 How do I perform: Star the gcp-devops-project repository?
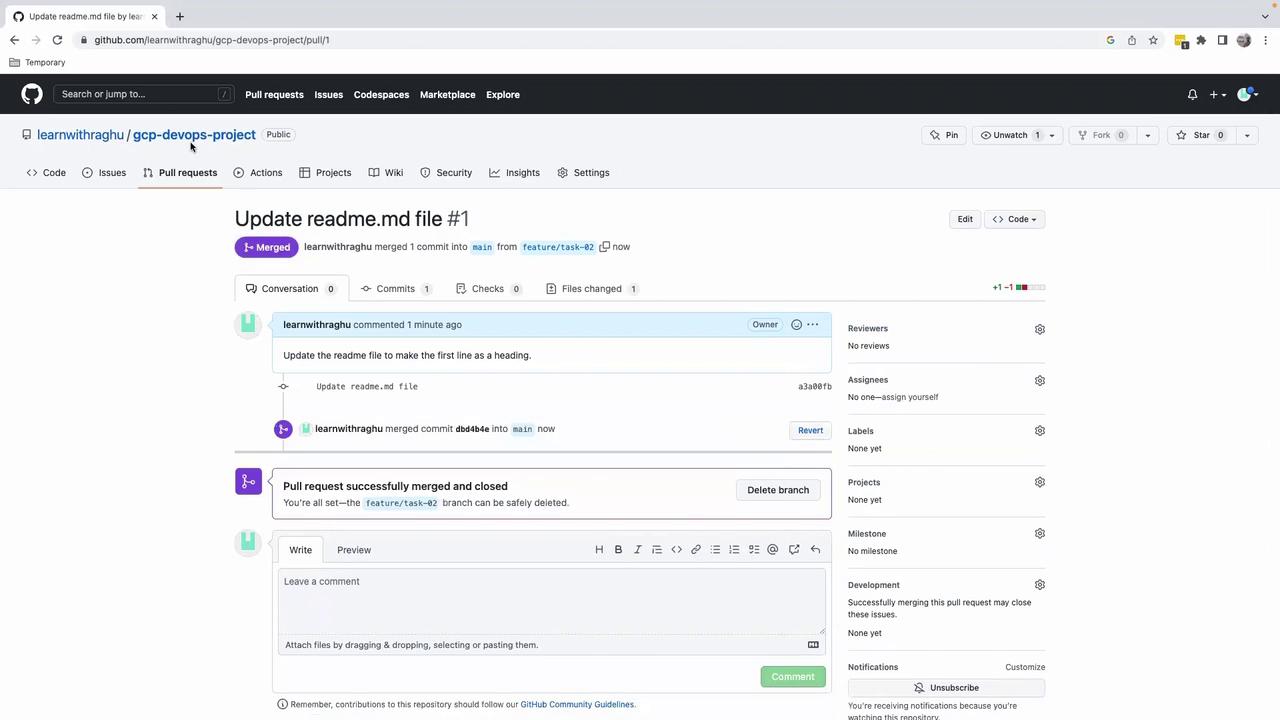pyautogui.click(x=1201, y=135)
